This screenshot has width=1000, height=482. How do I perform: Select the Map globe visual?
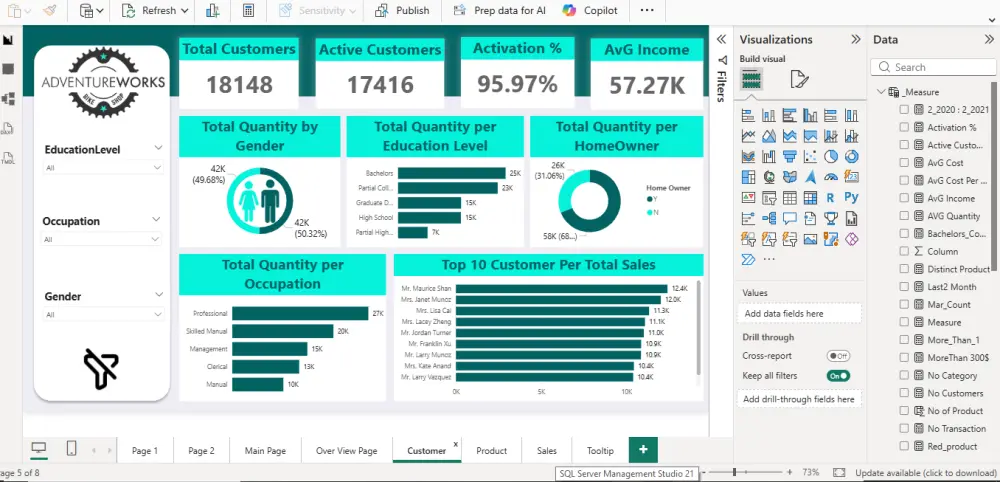tap(769, 177)
